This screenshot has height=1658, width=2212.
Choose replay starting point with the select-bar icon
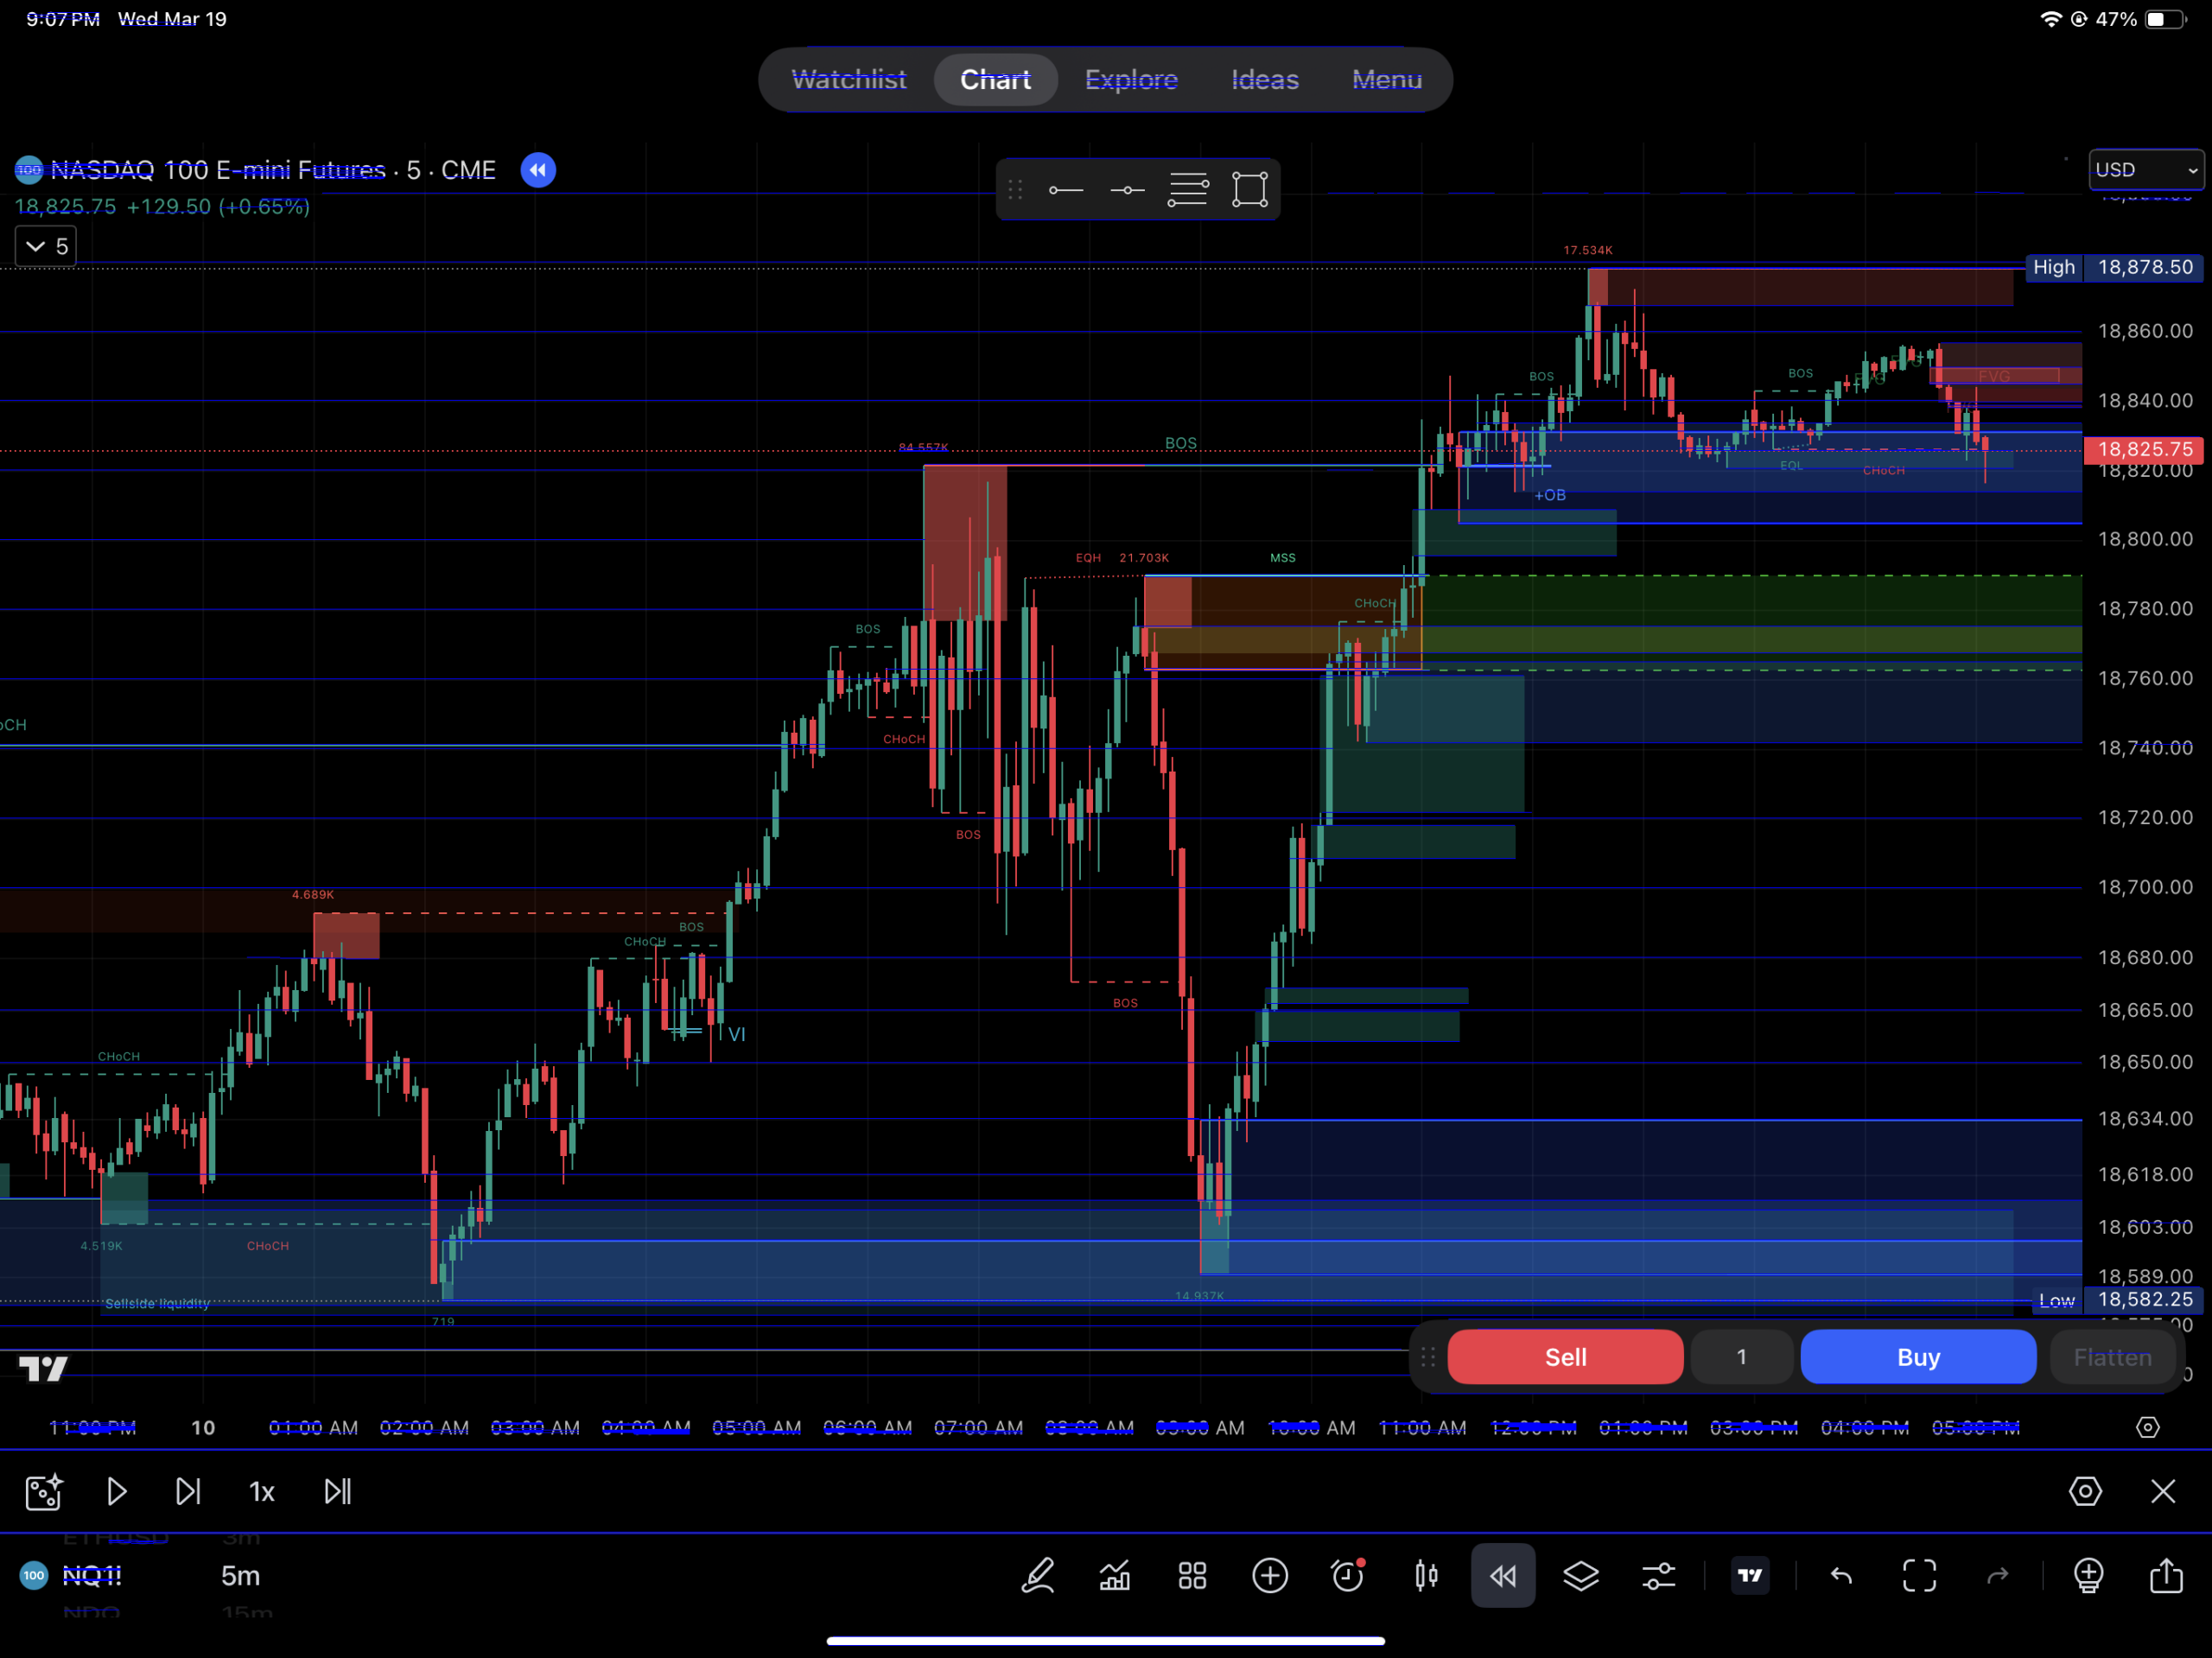pos(44,1492)
